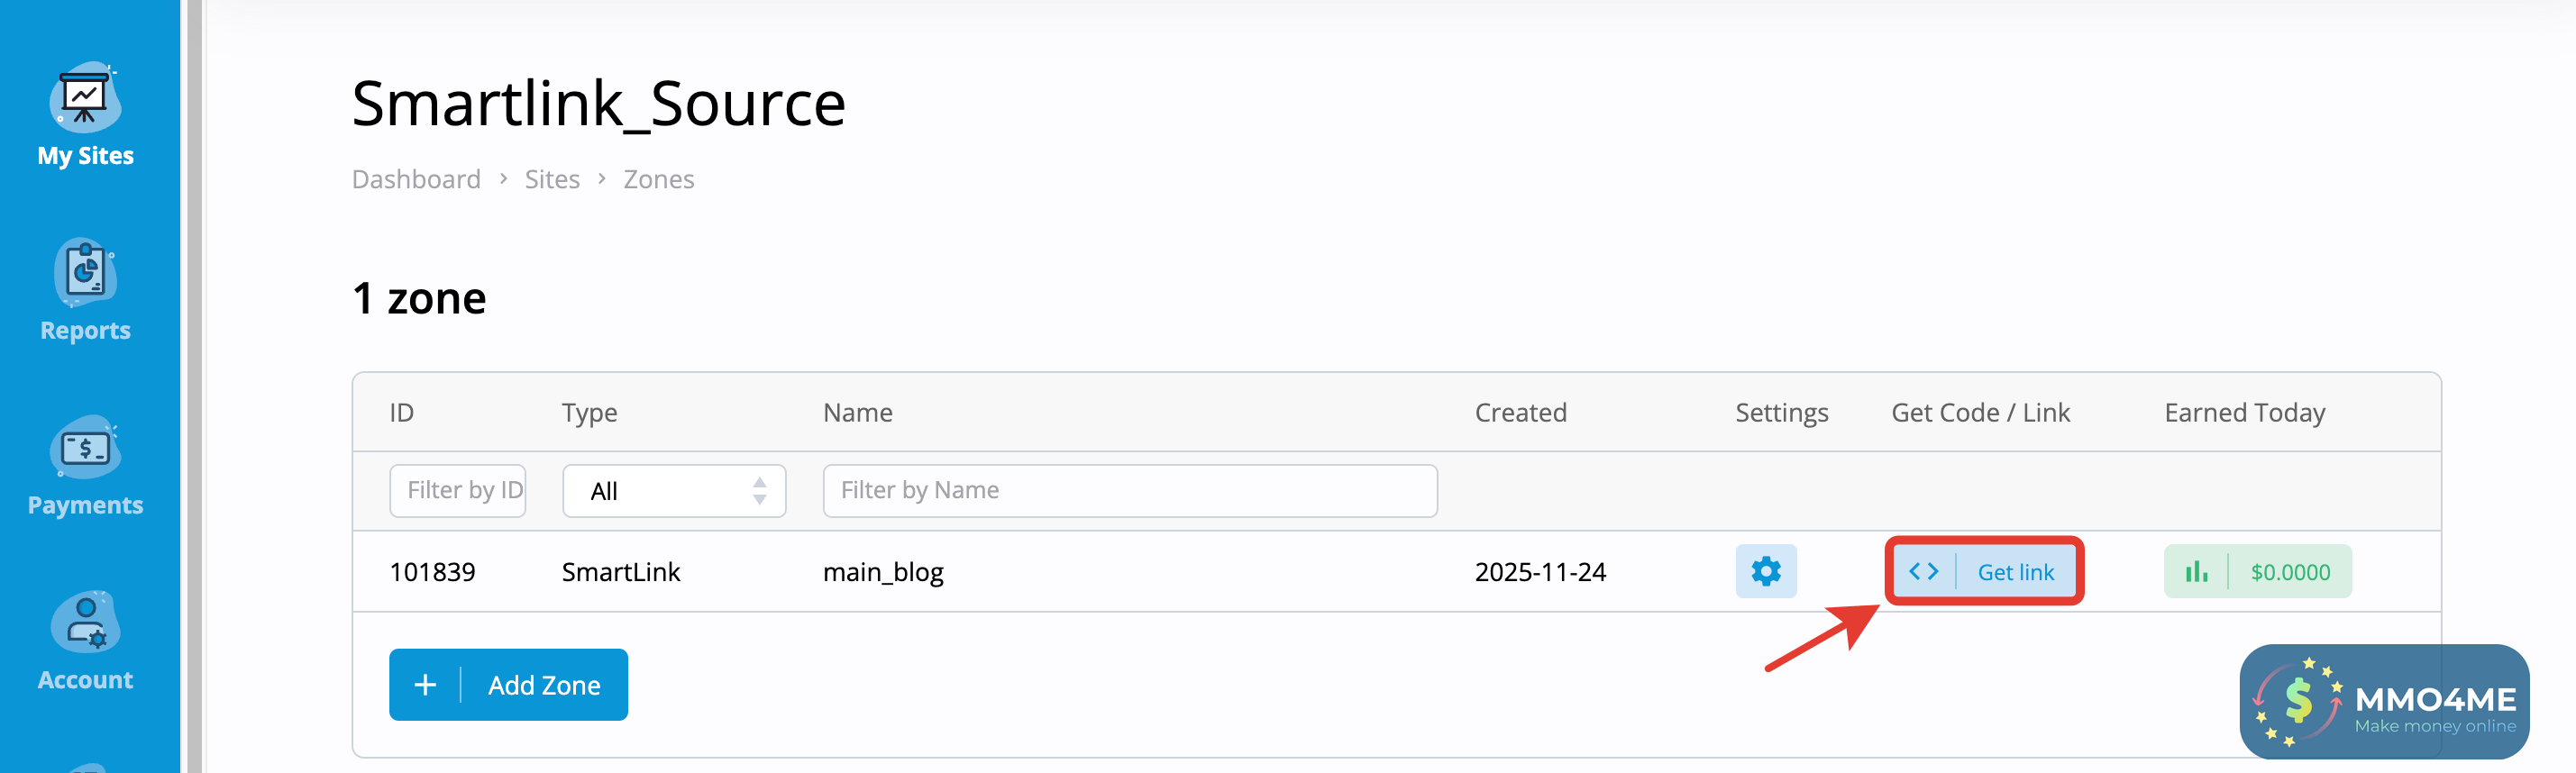The width and height of the screenshot is (2576, 773).
Task: Open the Type filter dropdown showing All
Action: tap(672, 491)
